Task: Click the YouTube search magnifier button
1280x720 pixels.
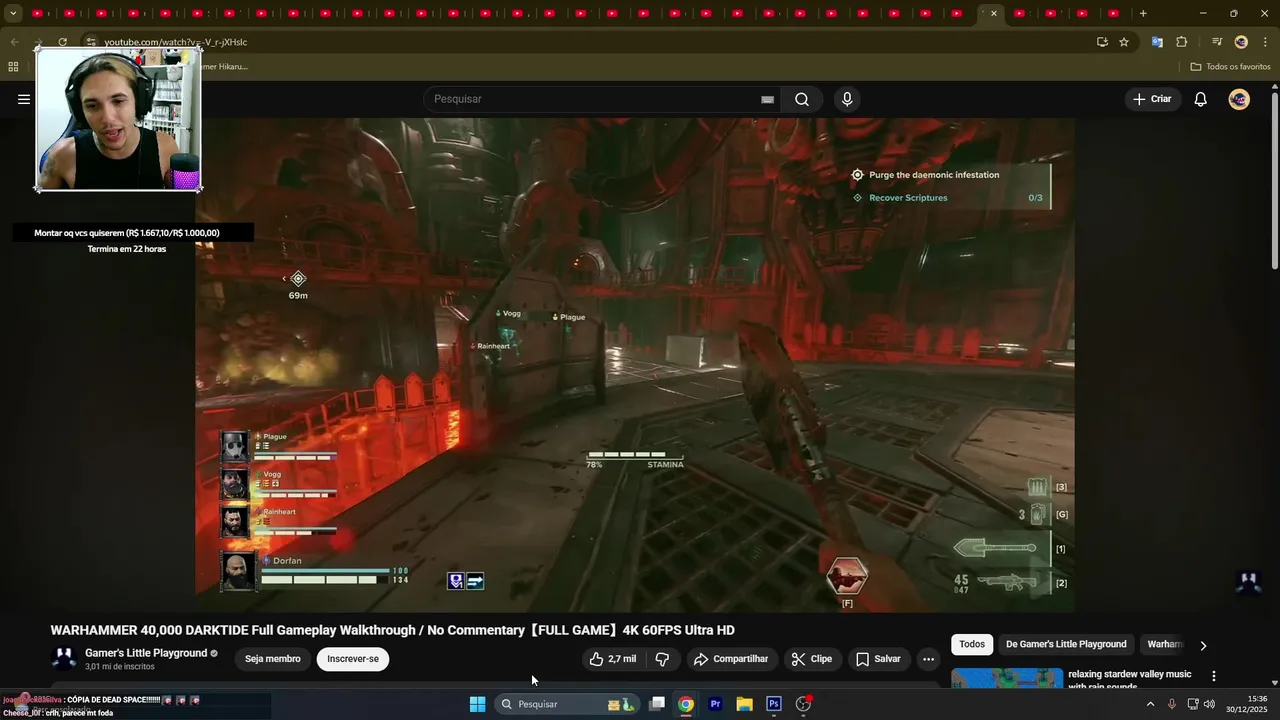Action: pos(802,99)
